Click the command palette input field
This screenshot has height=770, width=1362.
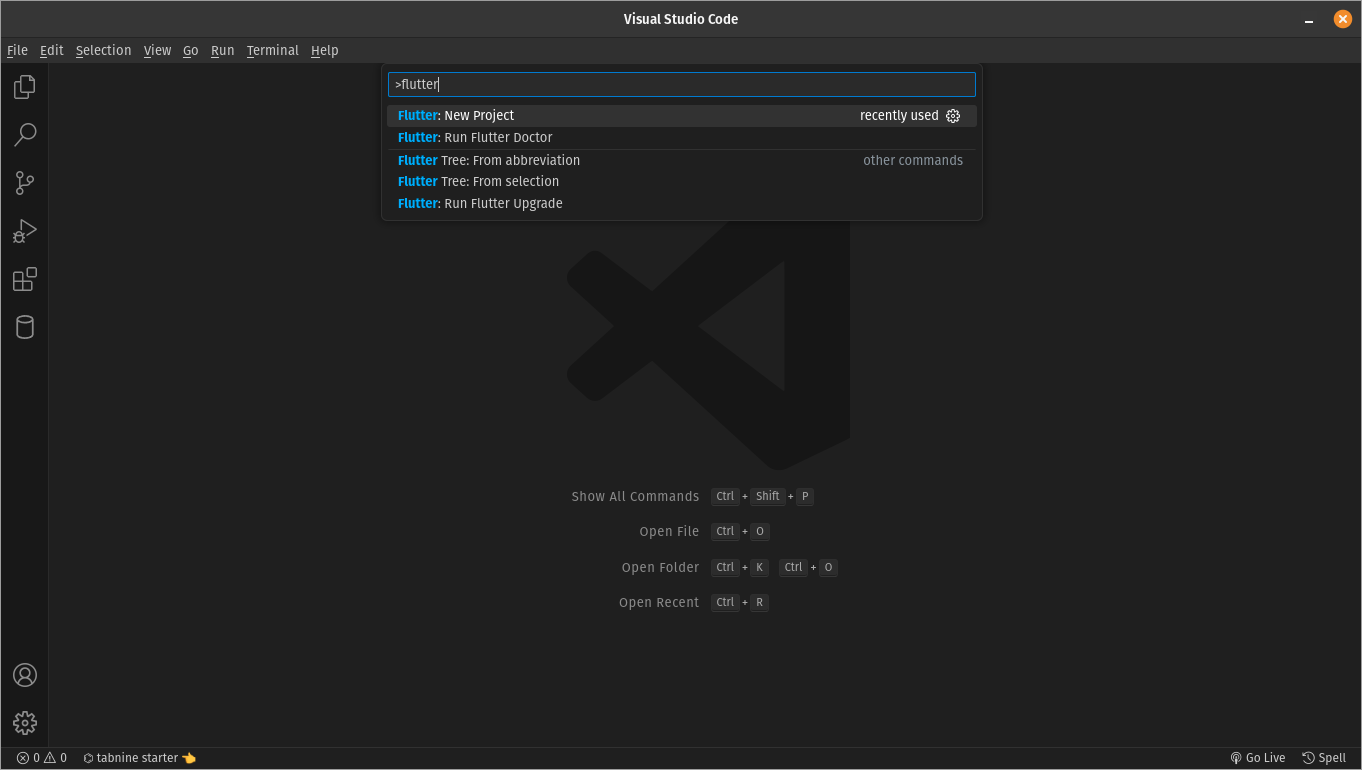pyautogui.click(x=682, y=84)
